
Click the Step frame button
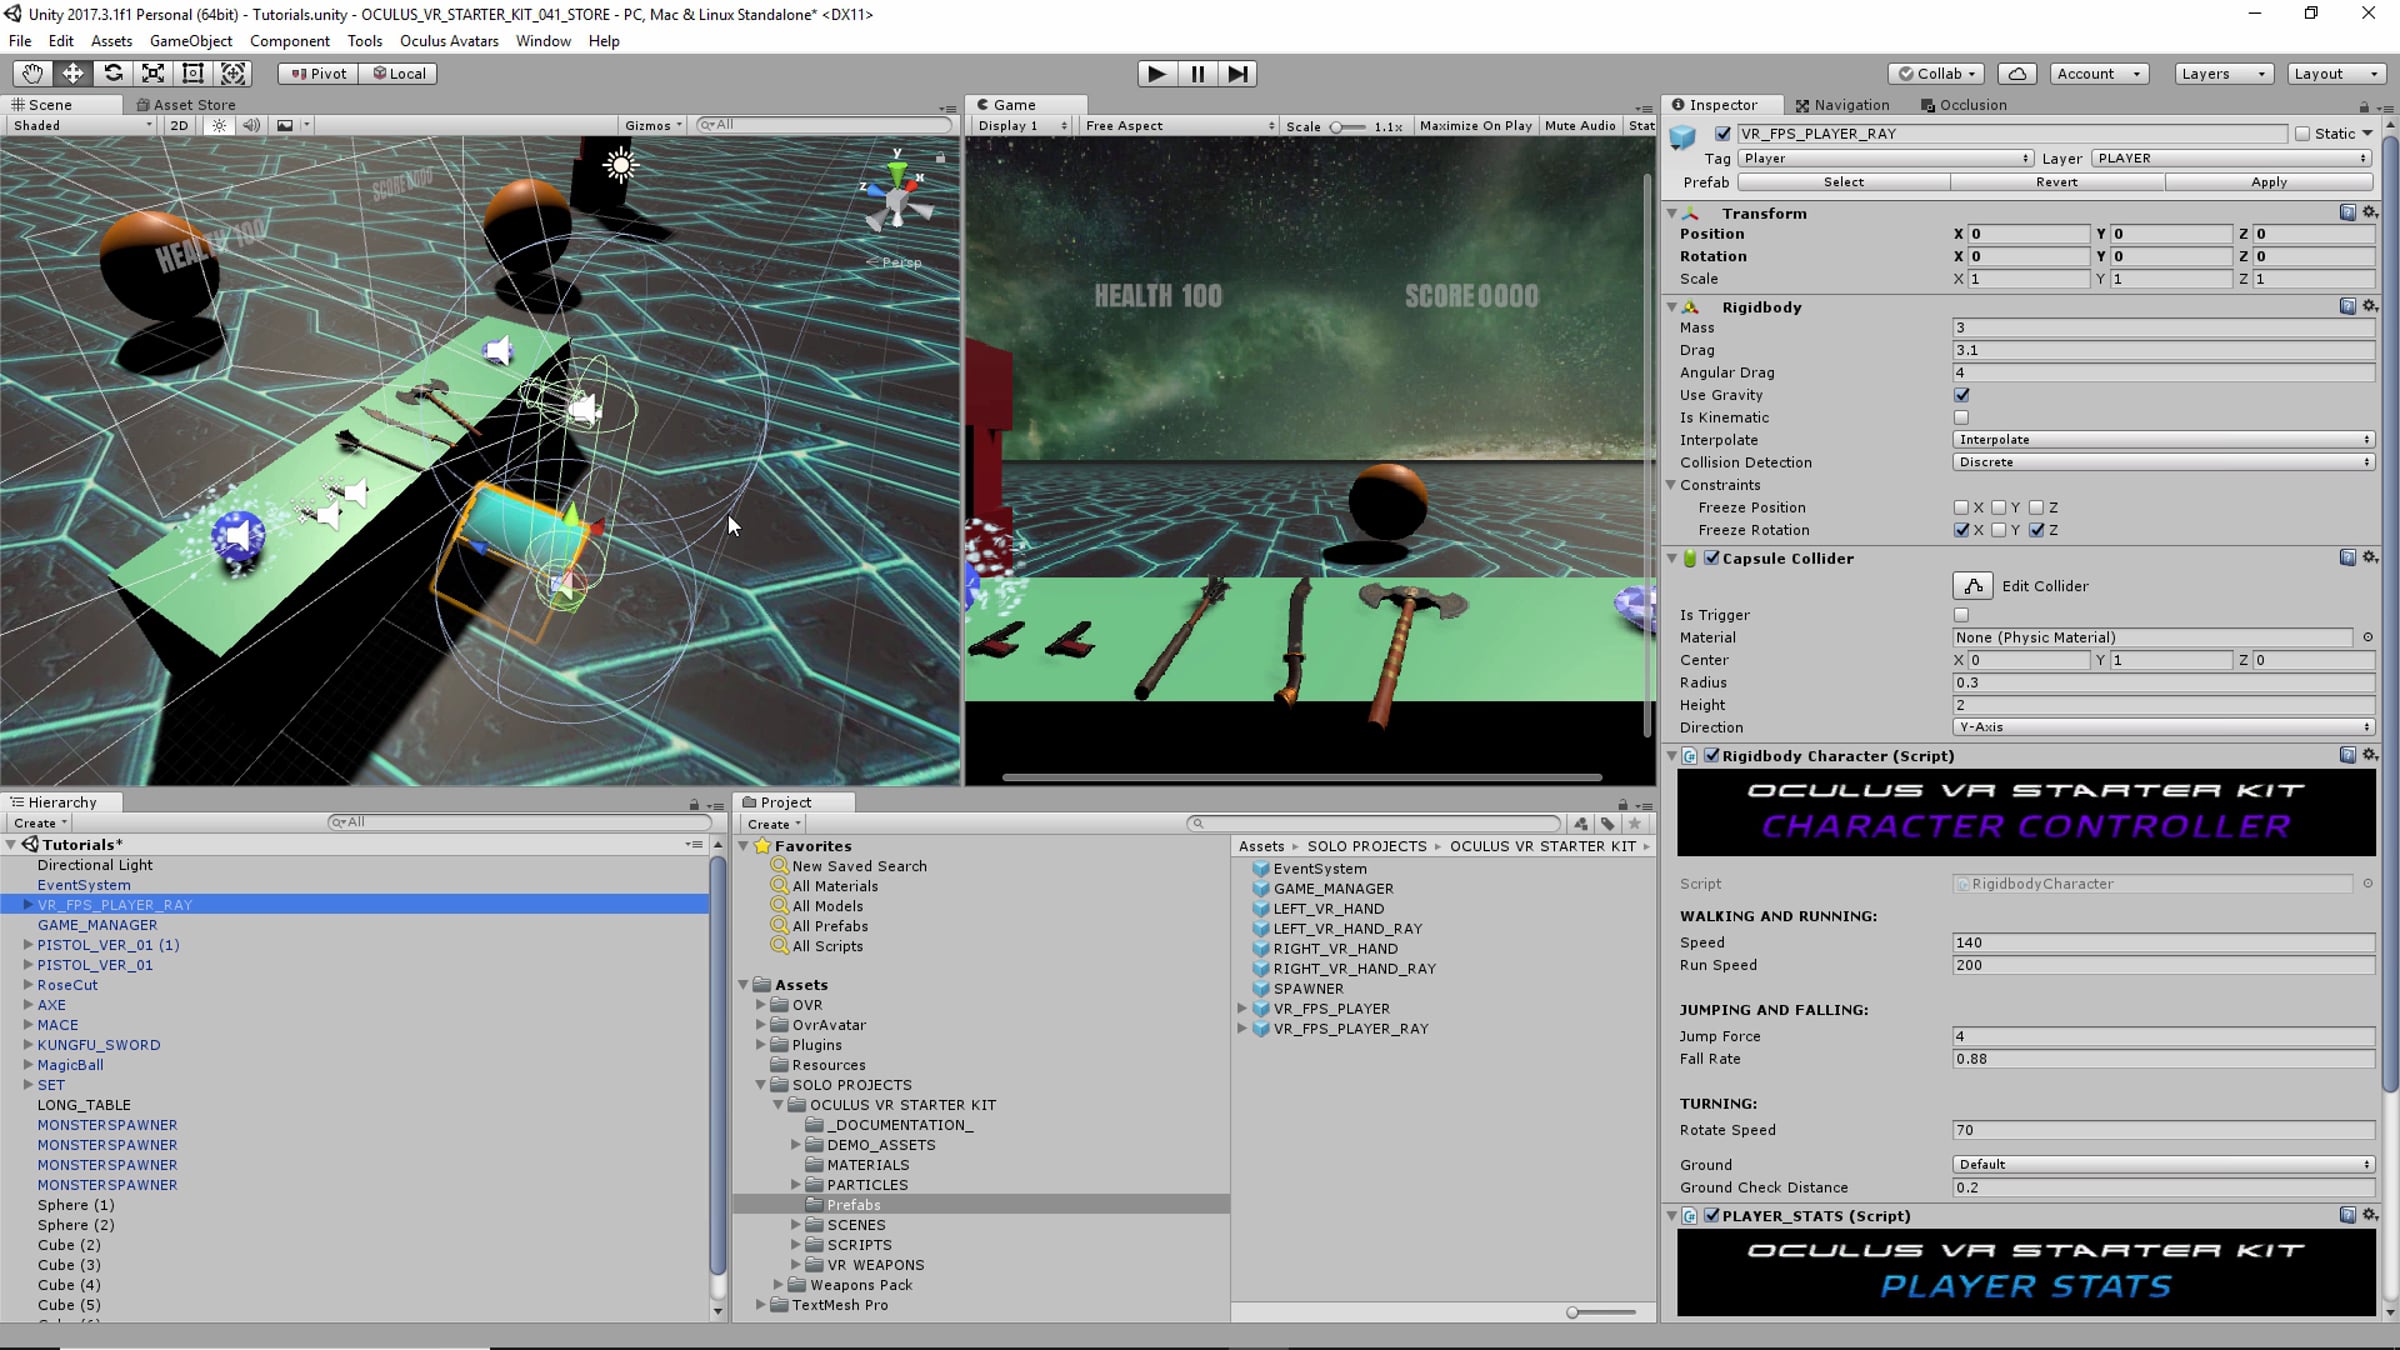[1237, 73]
